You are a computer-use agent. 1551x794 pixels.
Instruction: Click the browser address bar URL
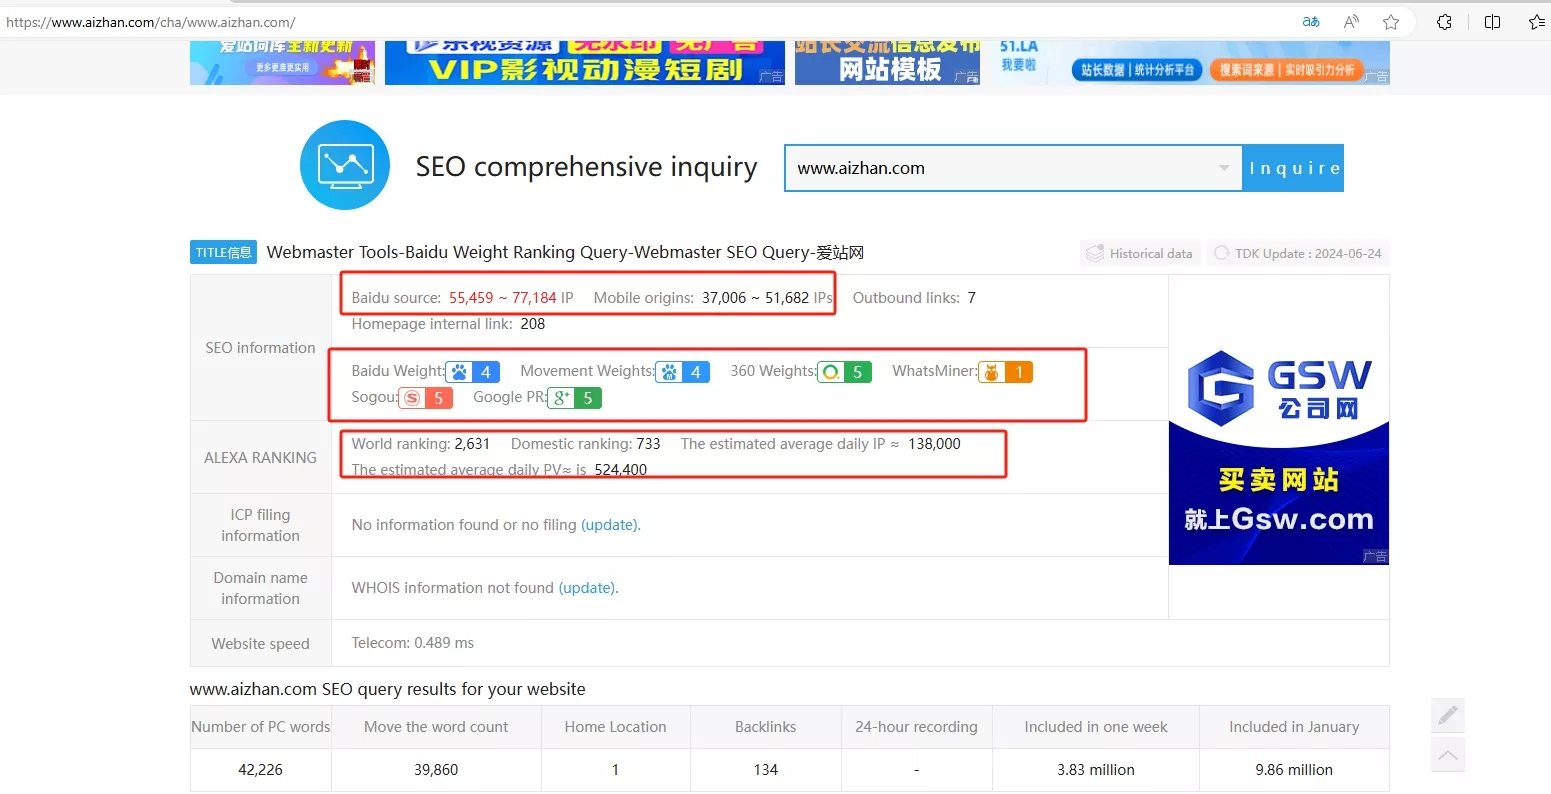[151, 22]
